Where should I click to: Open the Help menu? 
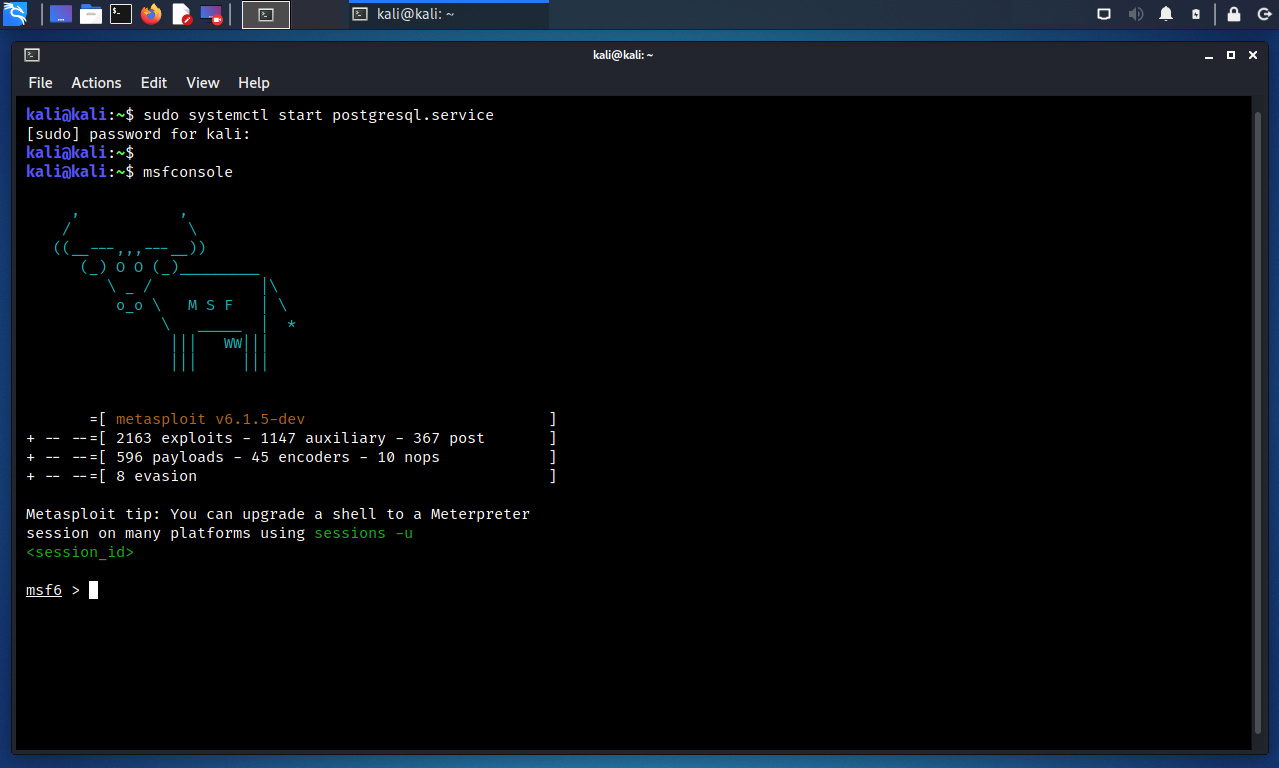pyautogui.click(x=254, y=83)
